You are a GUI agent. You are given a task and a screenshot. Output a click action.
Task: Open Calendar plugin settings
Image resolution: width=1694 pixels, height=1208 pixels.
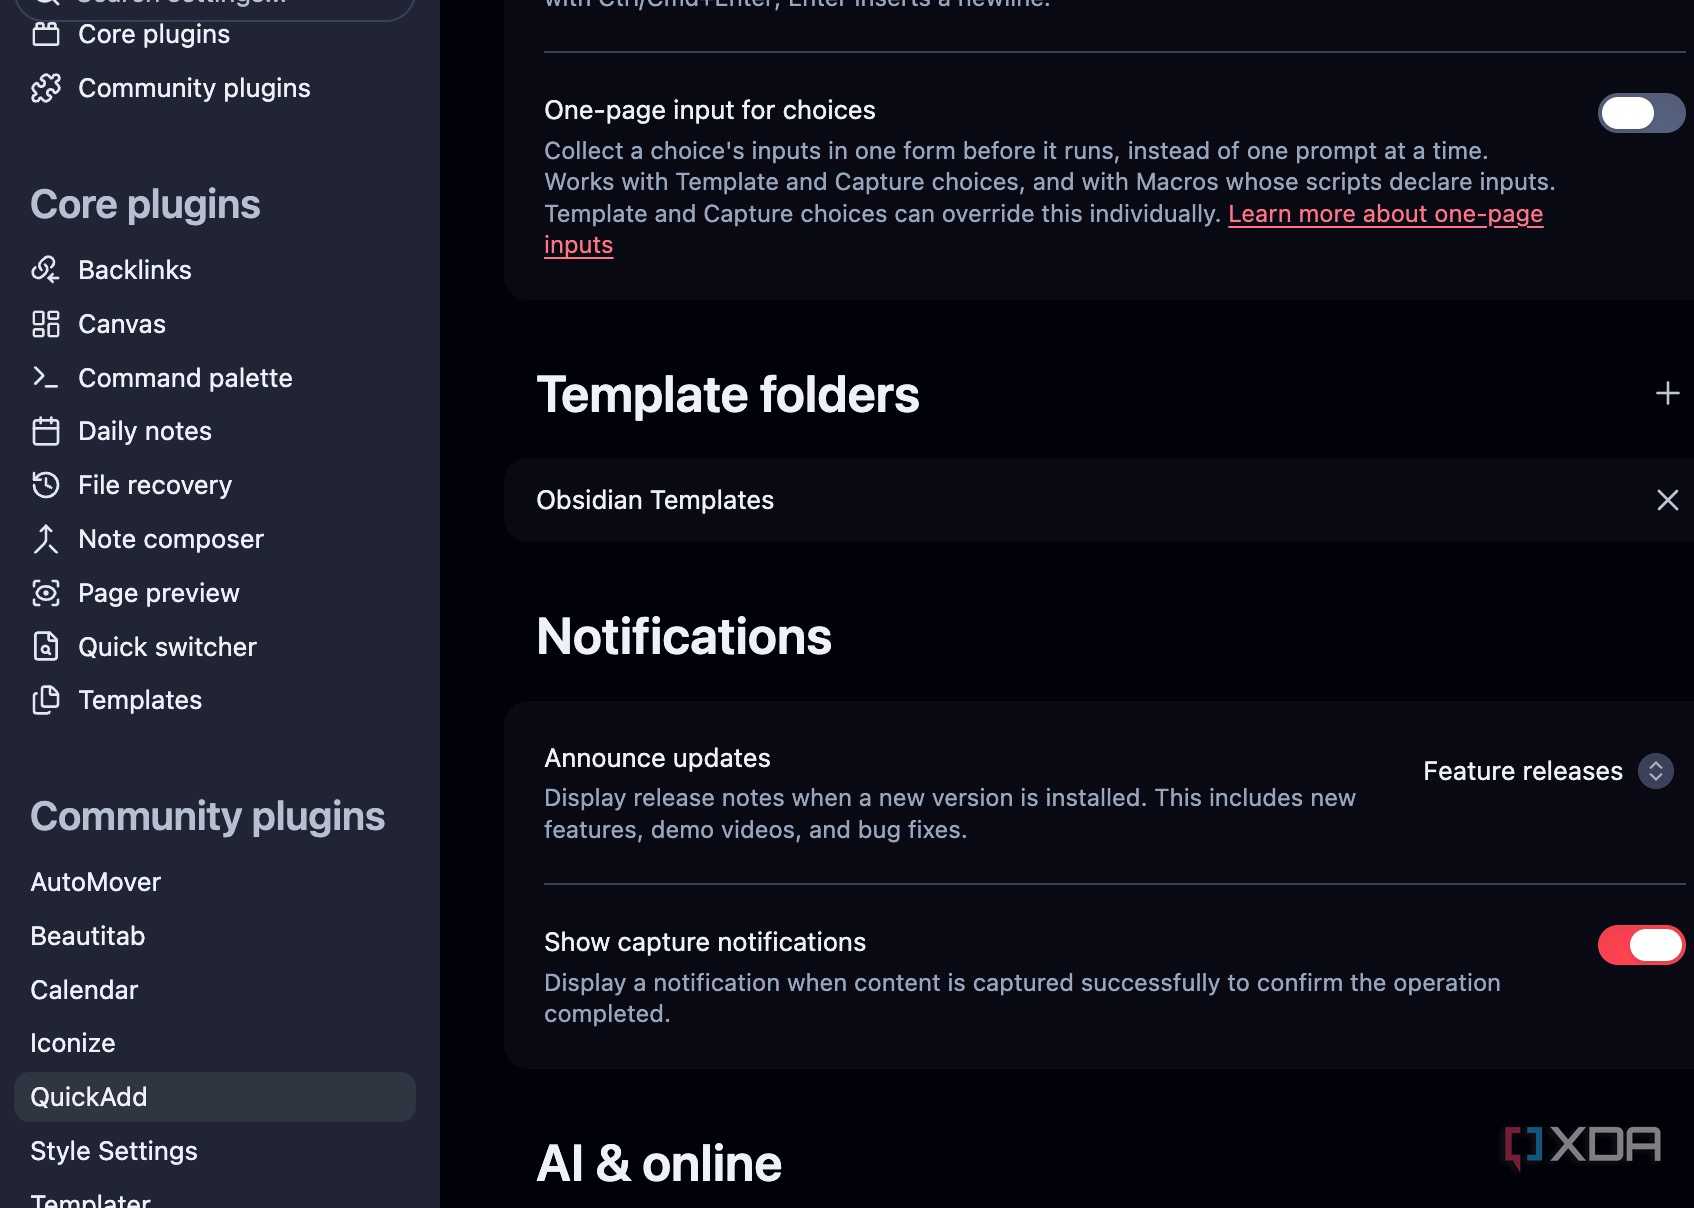click(215, 990)
